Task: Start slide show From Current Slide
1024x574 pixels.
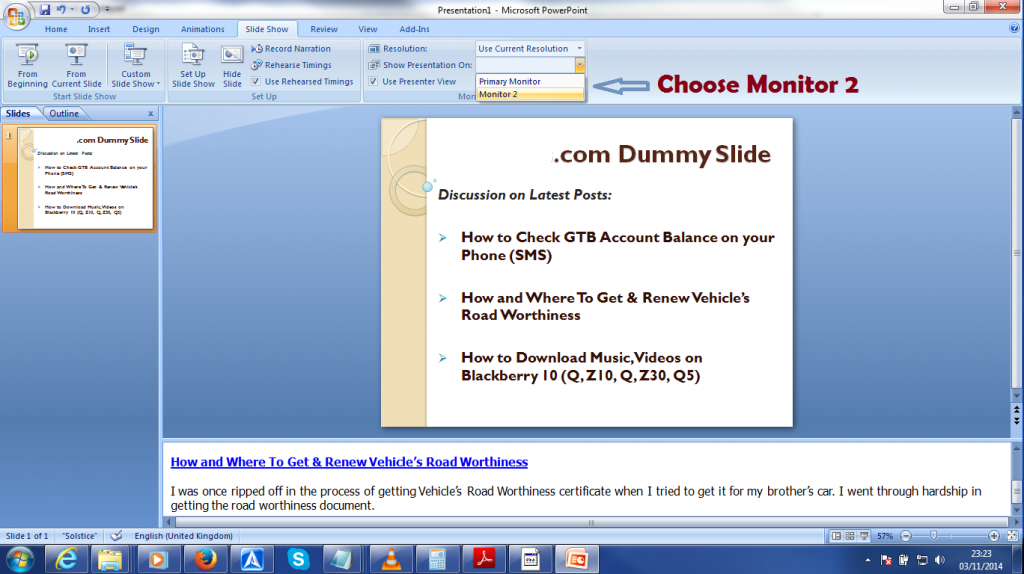Action: coord(76,65)
